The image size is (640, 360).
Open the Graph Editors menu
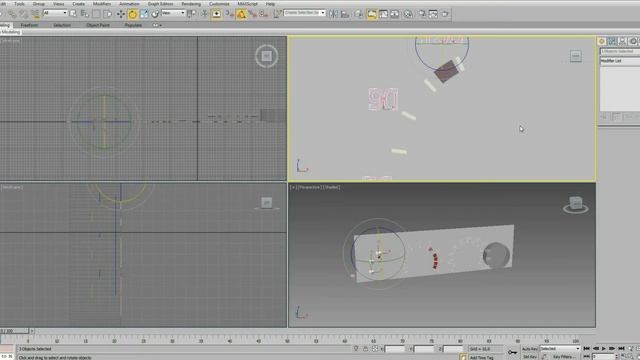(160, 4)
